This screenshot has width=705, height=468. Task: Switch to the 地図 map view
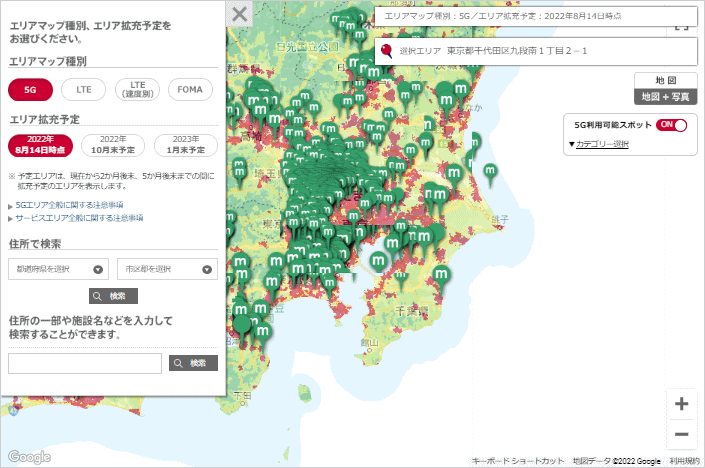click(665, 80)
